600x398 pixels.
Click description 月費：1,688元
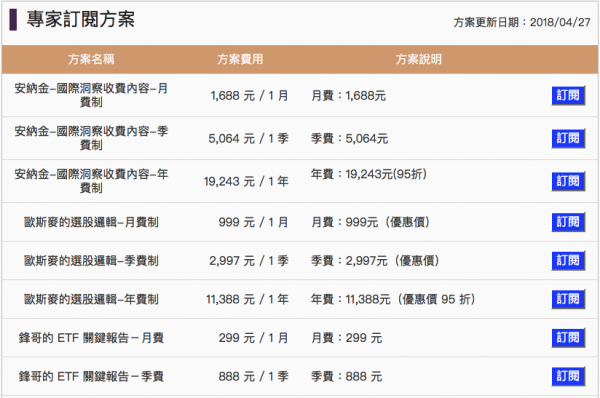pyautogui.click(x=348, y=95)
